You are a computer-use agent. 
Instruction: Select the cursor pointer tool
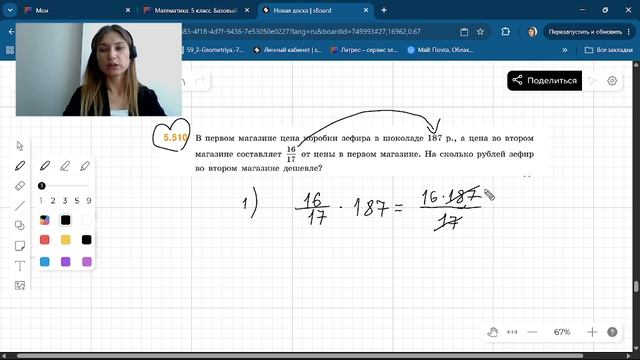click(x=20, y=146)
